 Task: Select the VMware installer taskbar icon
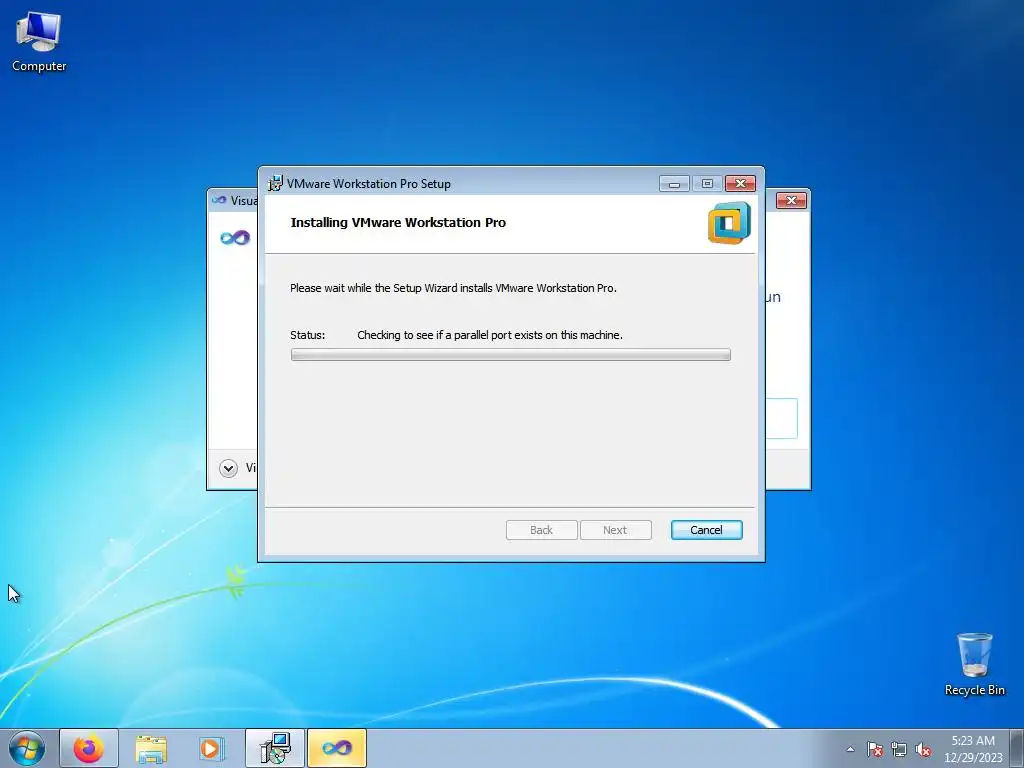point(274,748)
